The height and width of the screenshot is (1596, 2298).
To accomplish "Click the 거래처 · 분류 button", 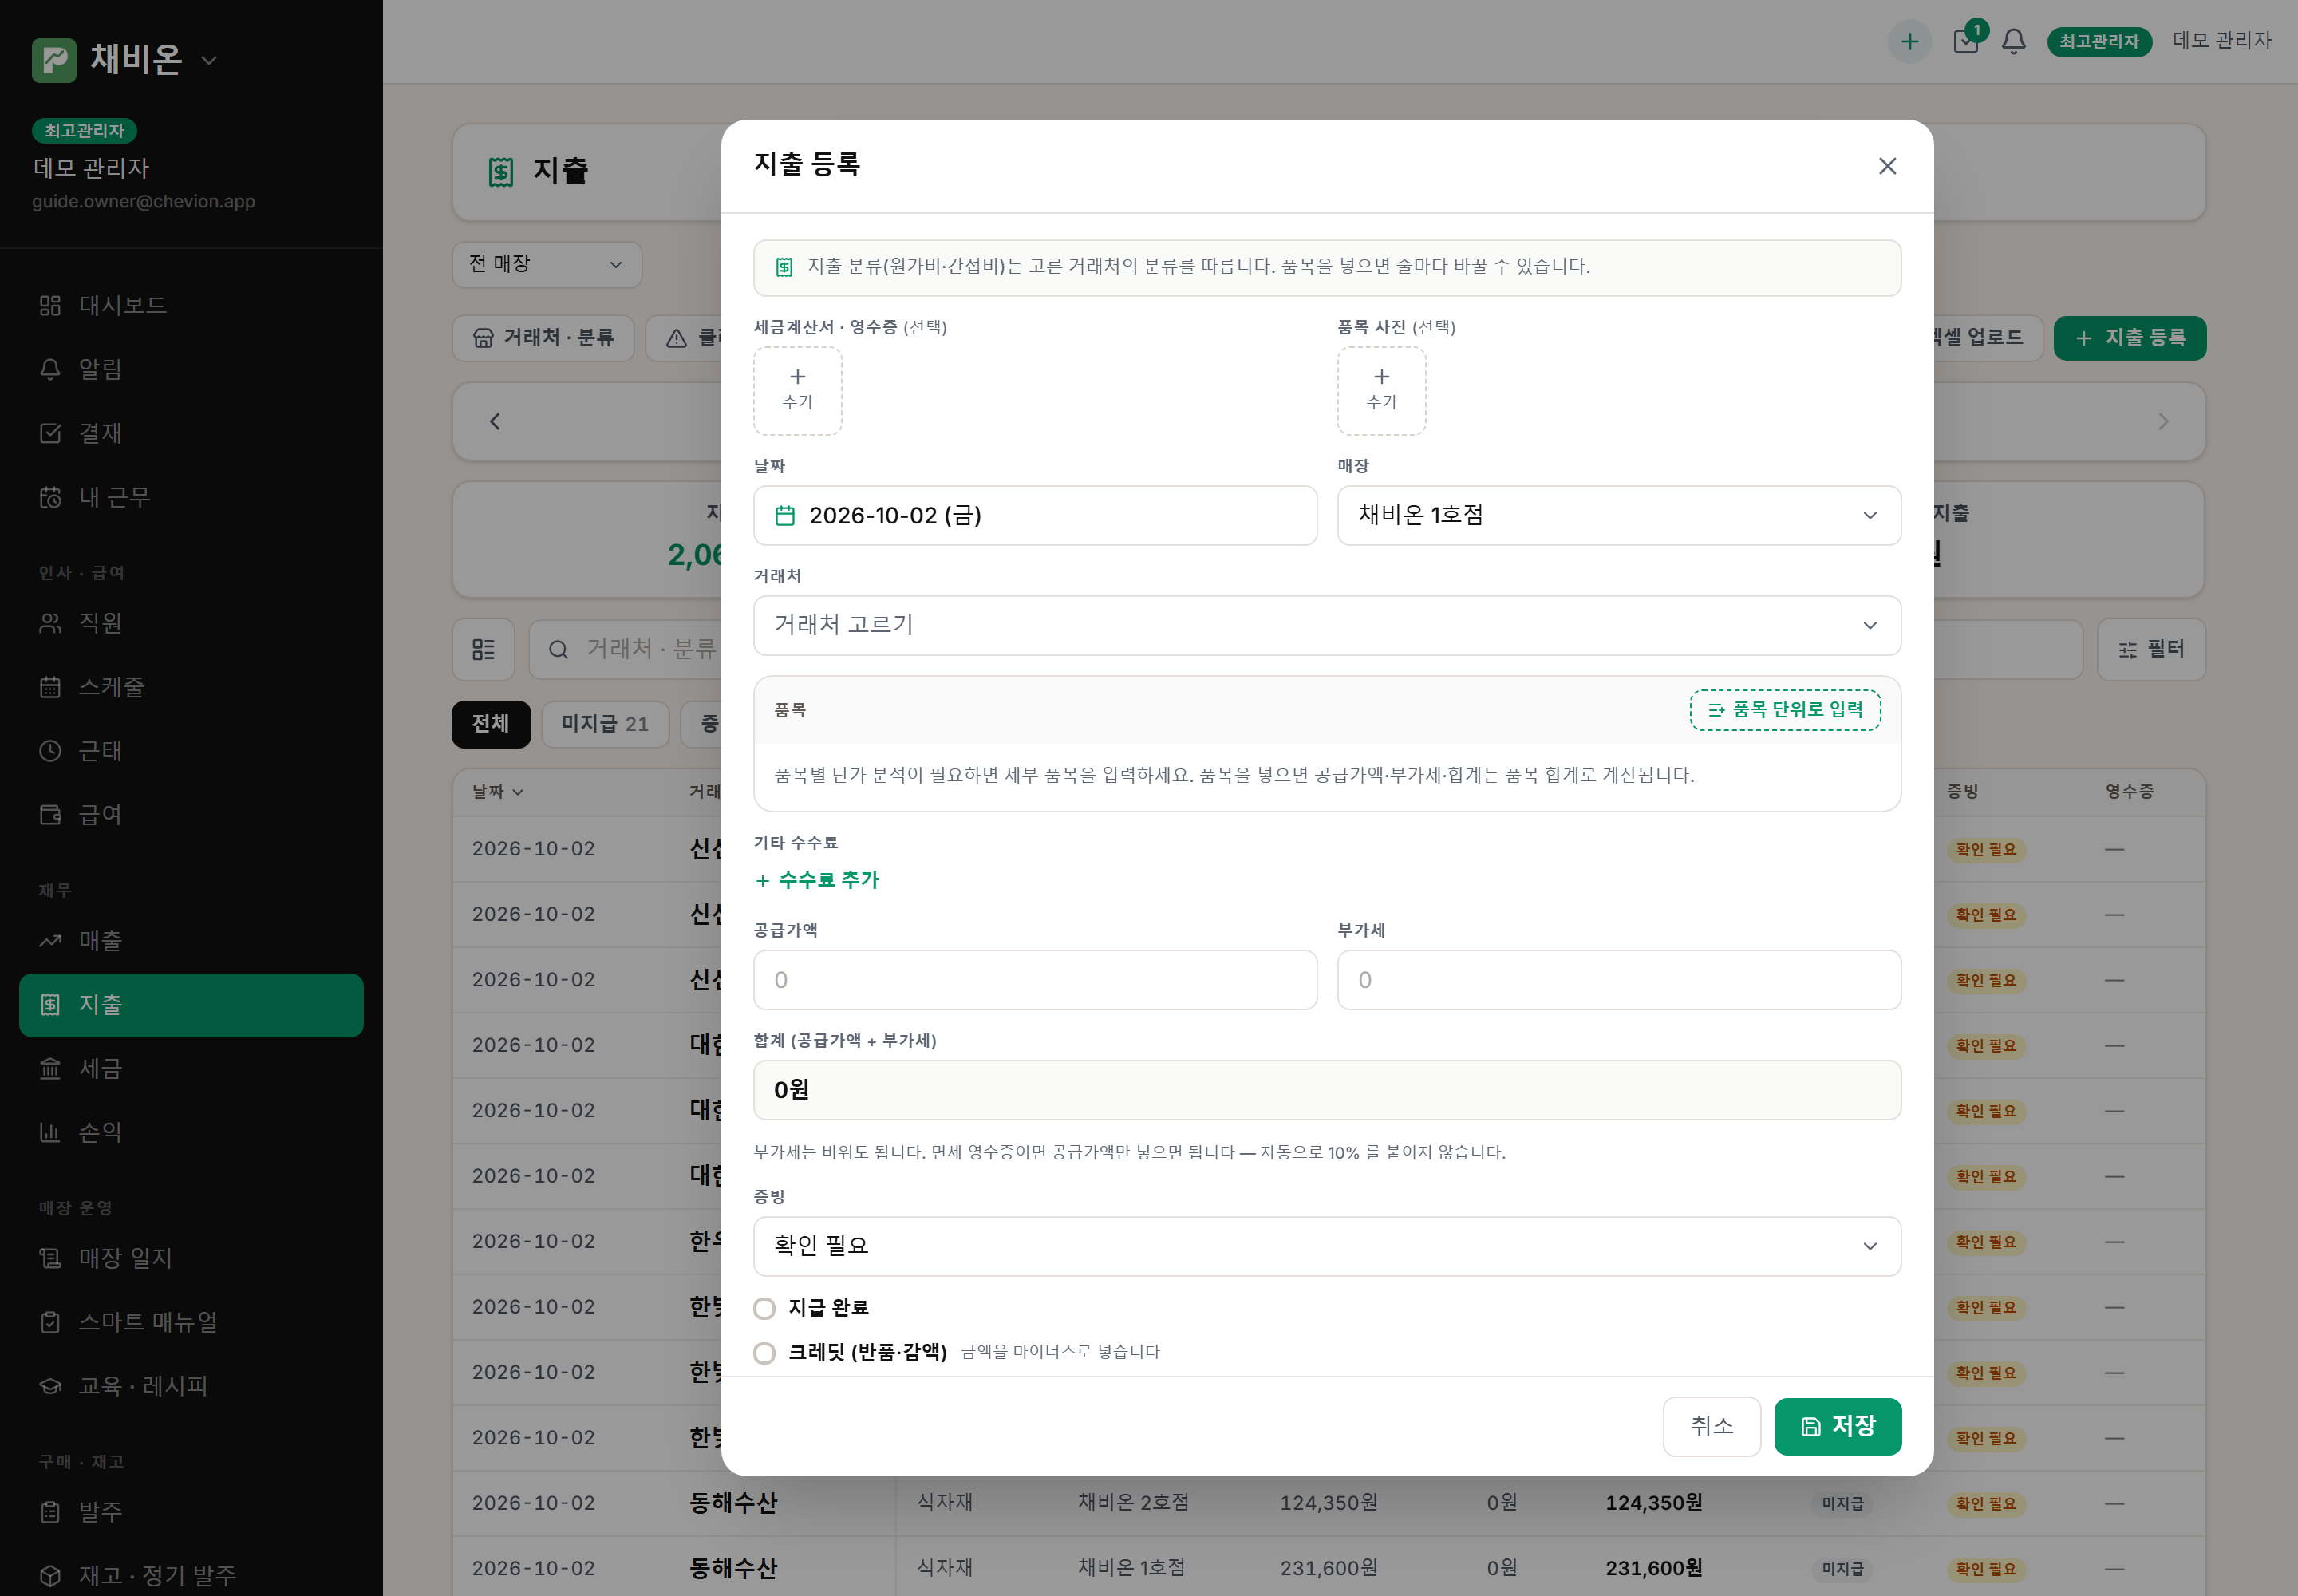I will point(543,338).
